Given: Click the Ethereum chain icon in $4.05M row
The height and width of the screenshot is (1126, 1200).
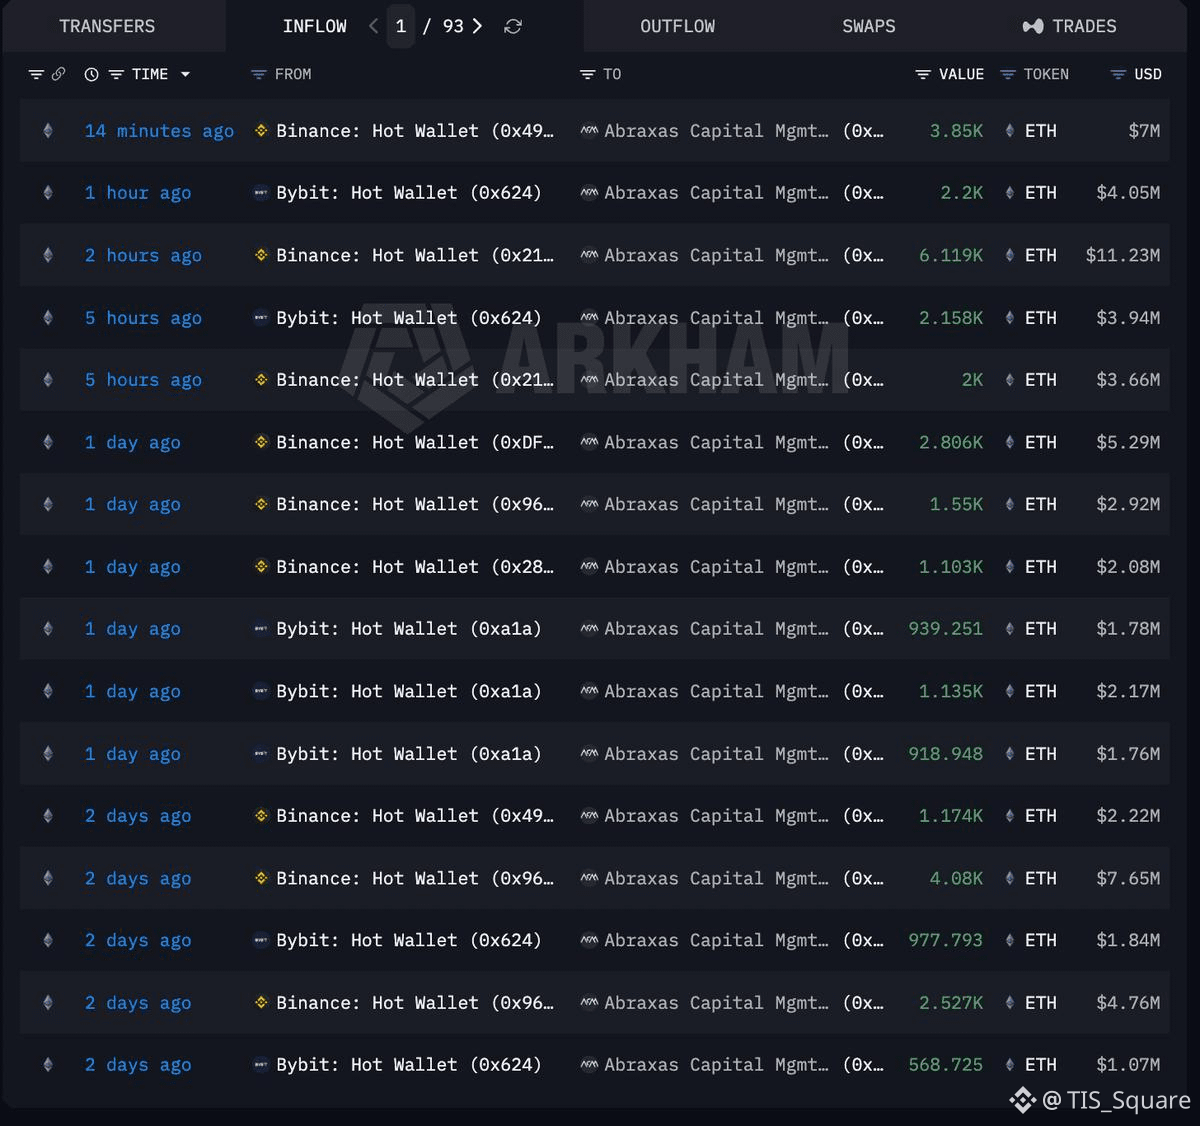Looking at the screenshot, I should (47, 193).
